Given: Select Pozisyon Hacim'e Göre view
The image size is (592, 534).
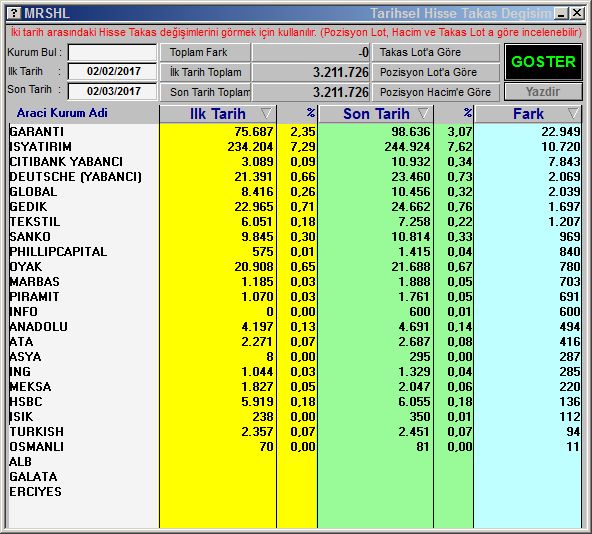Looking at the screenshot, I should coord(436,92).
